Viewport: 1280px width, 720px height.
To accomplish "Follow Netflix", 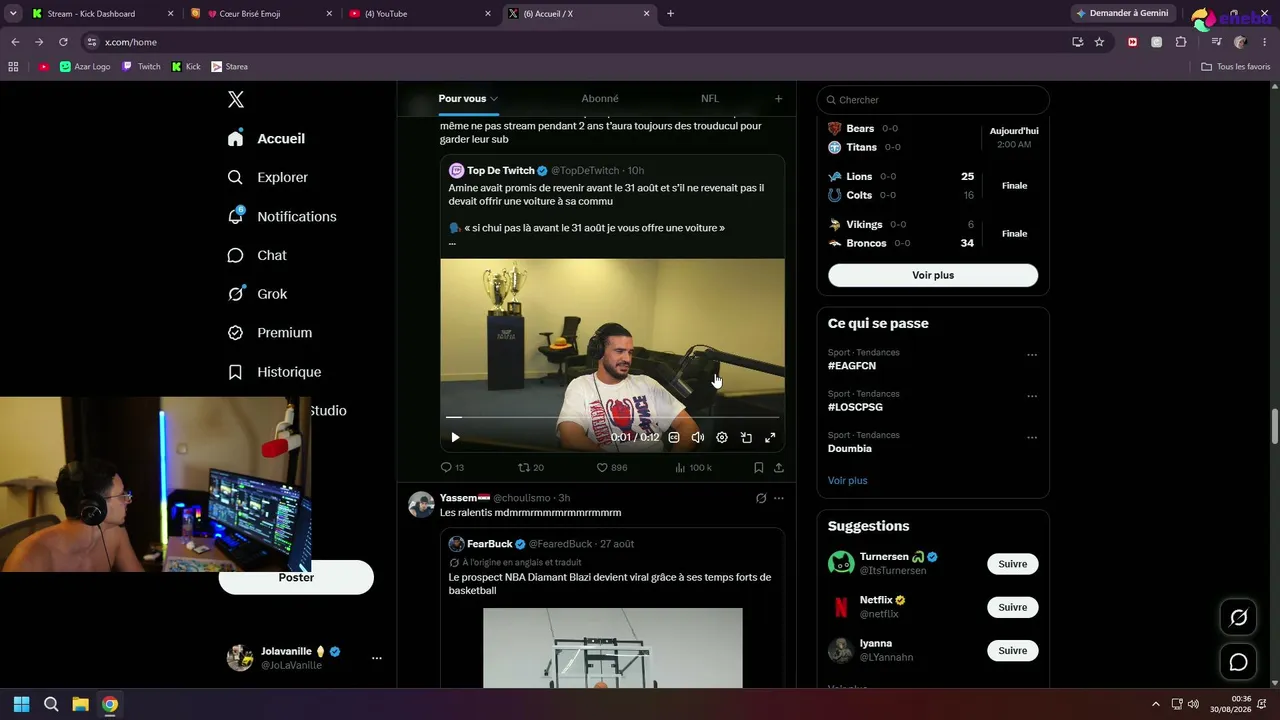I will coord(1013,607).
